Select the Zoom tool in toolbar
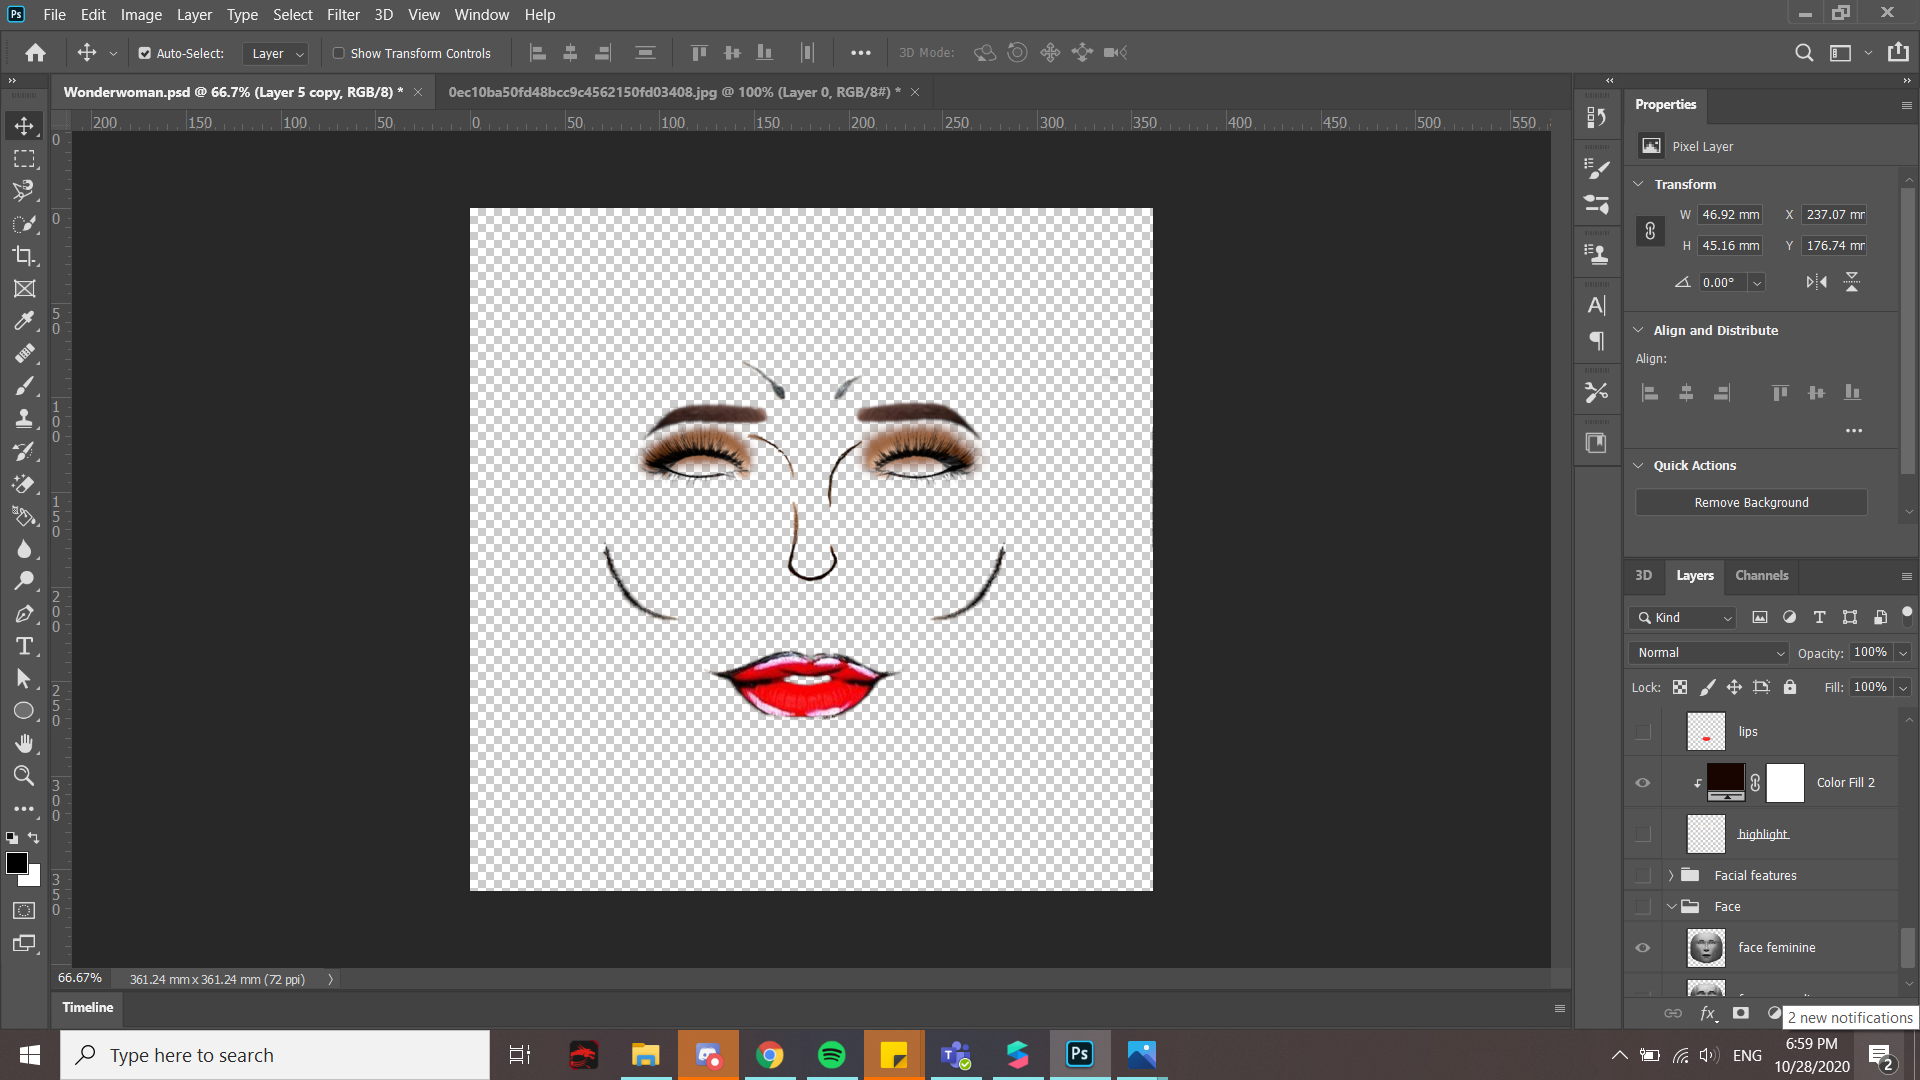This screenshot has width=1920, height=1080. click(x=24, y=776)
